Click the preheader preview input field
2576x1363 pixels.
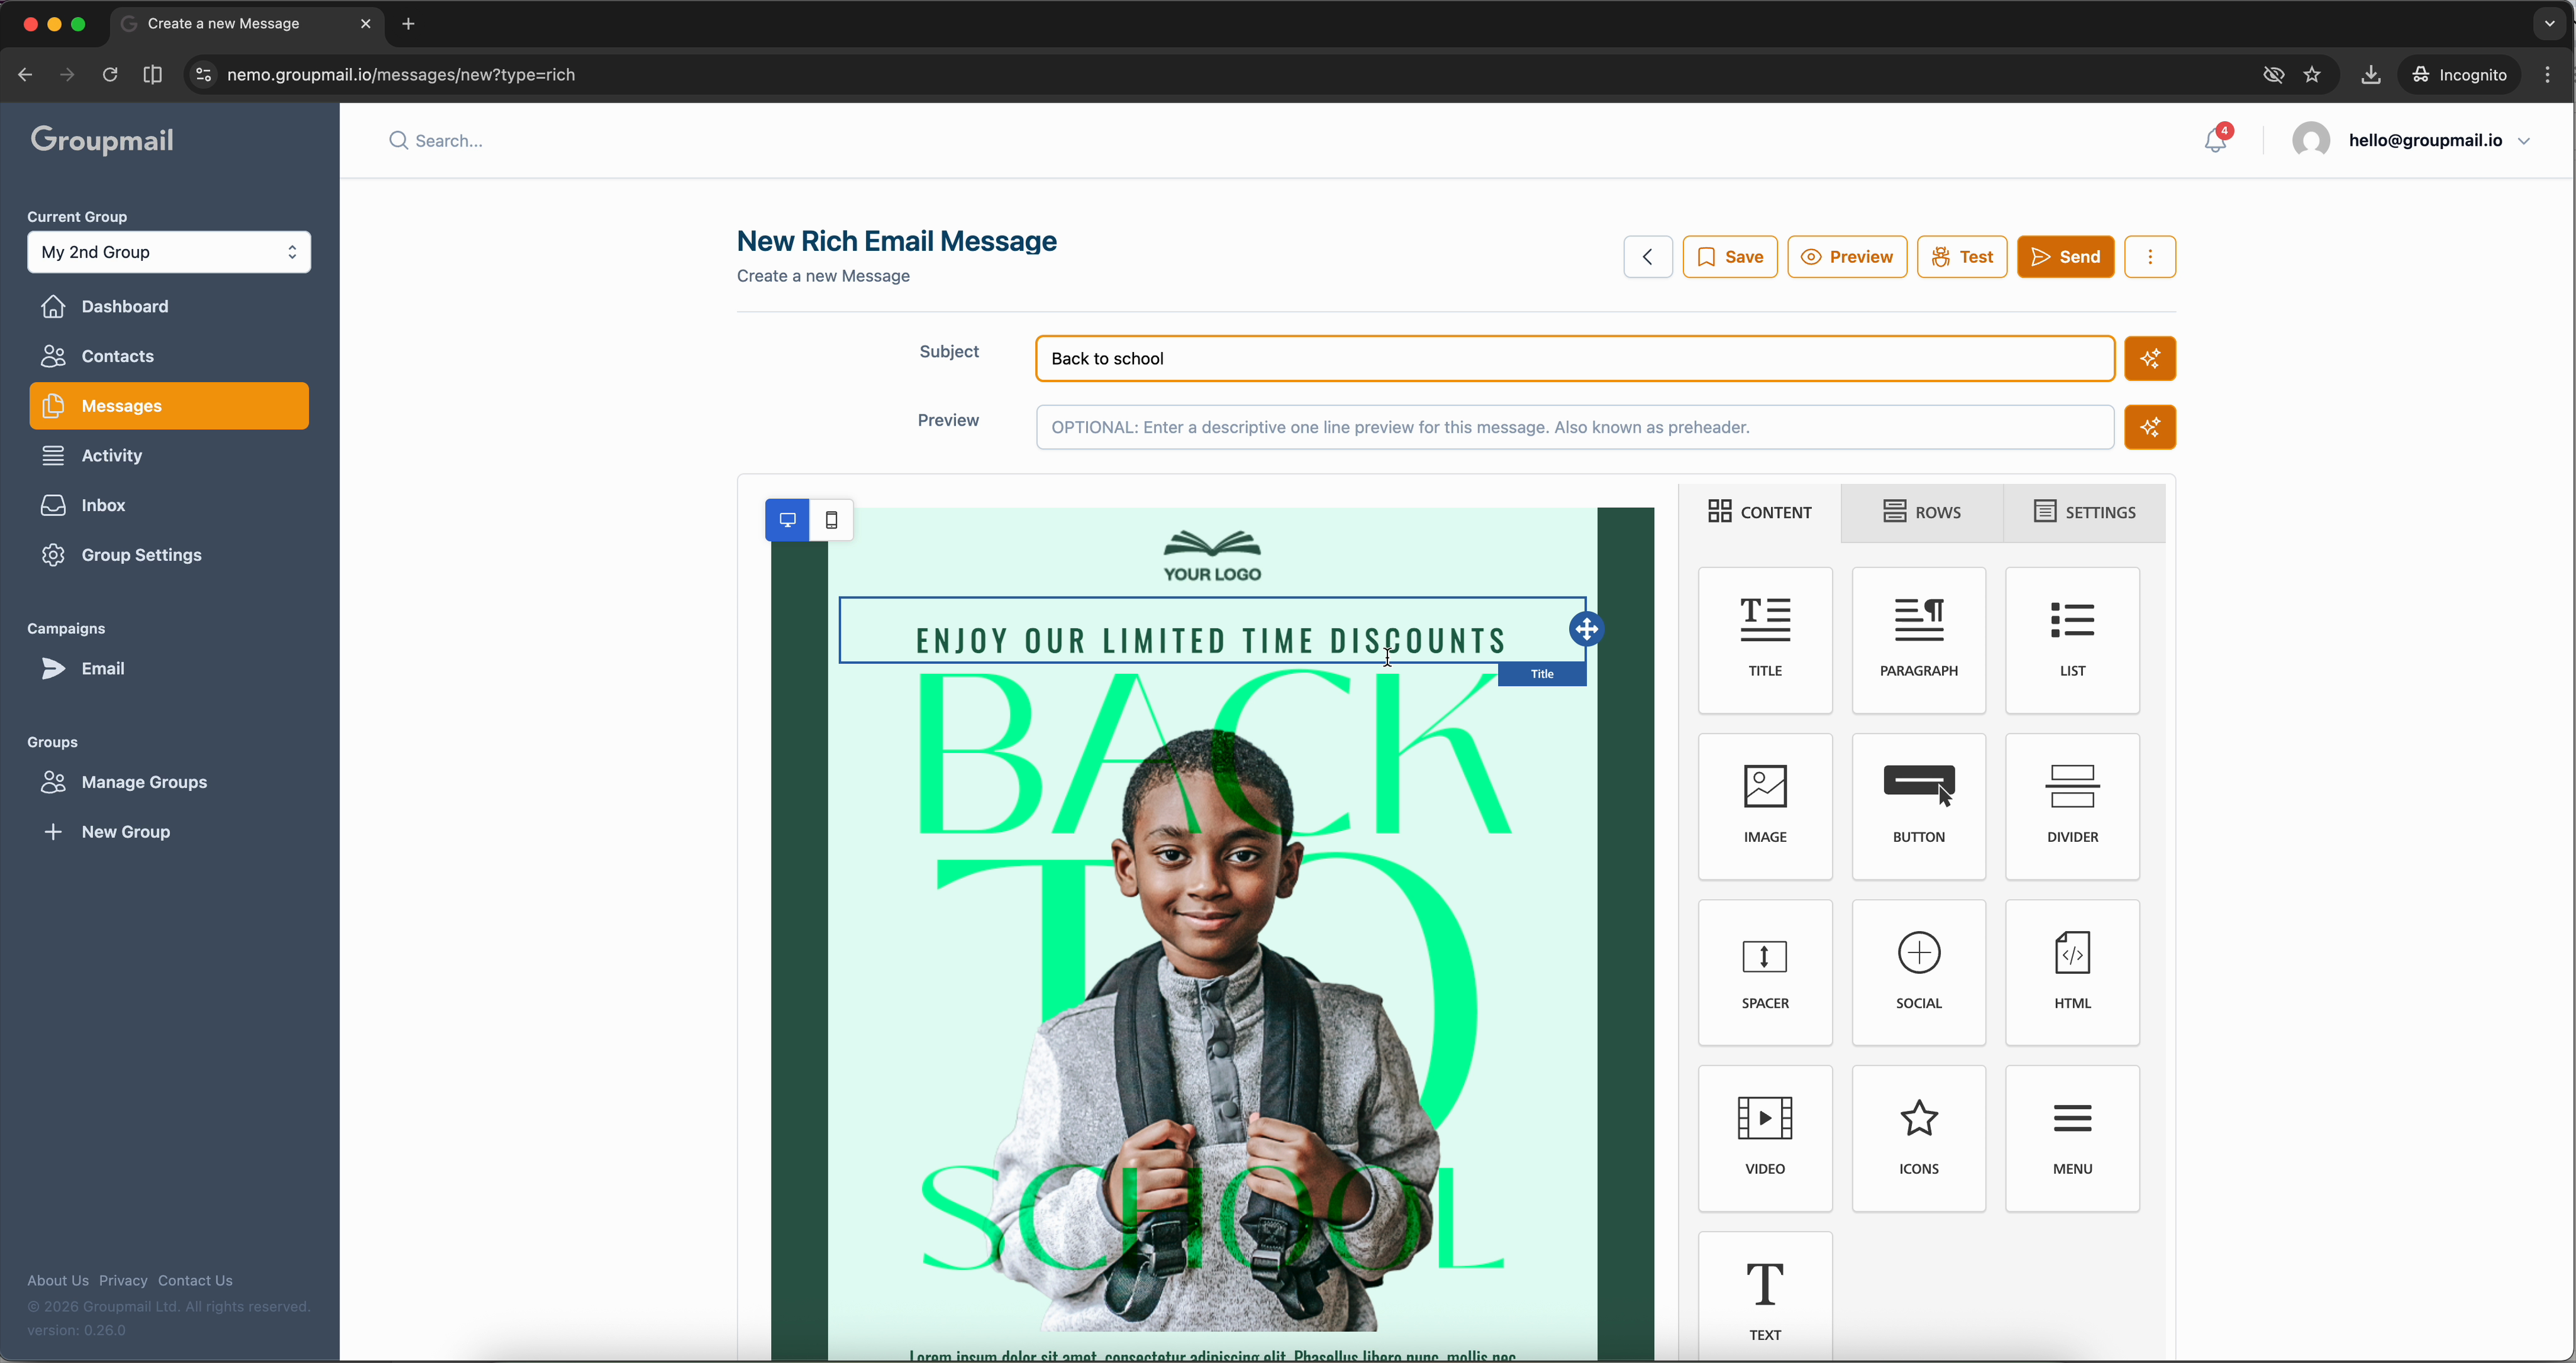1573,427
